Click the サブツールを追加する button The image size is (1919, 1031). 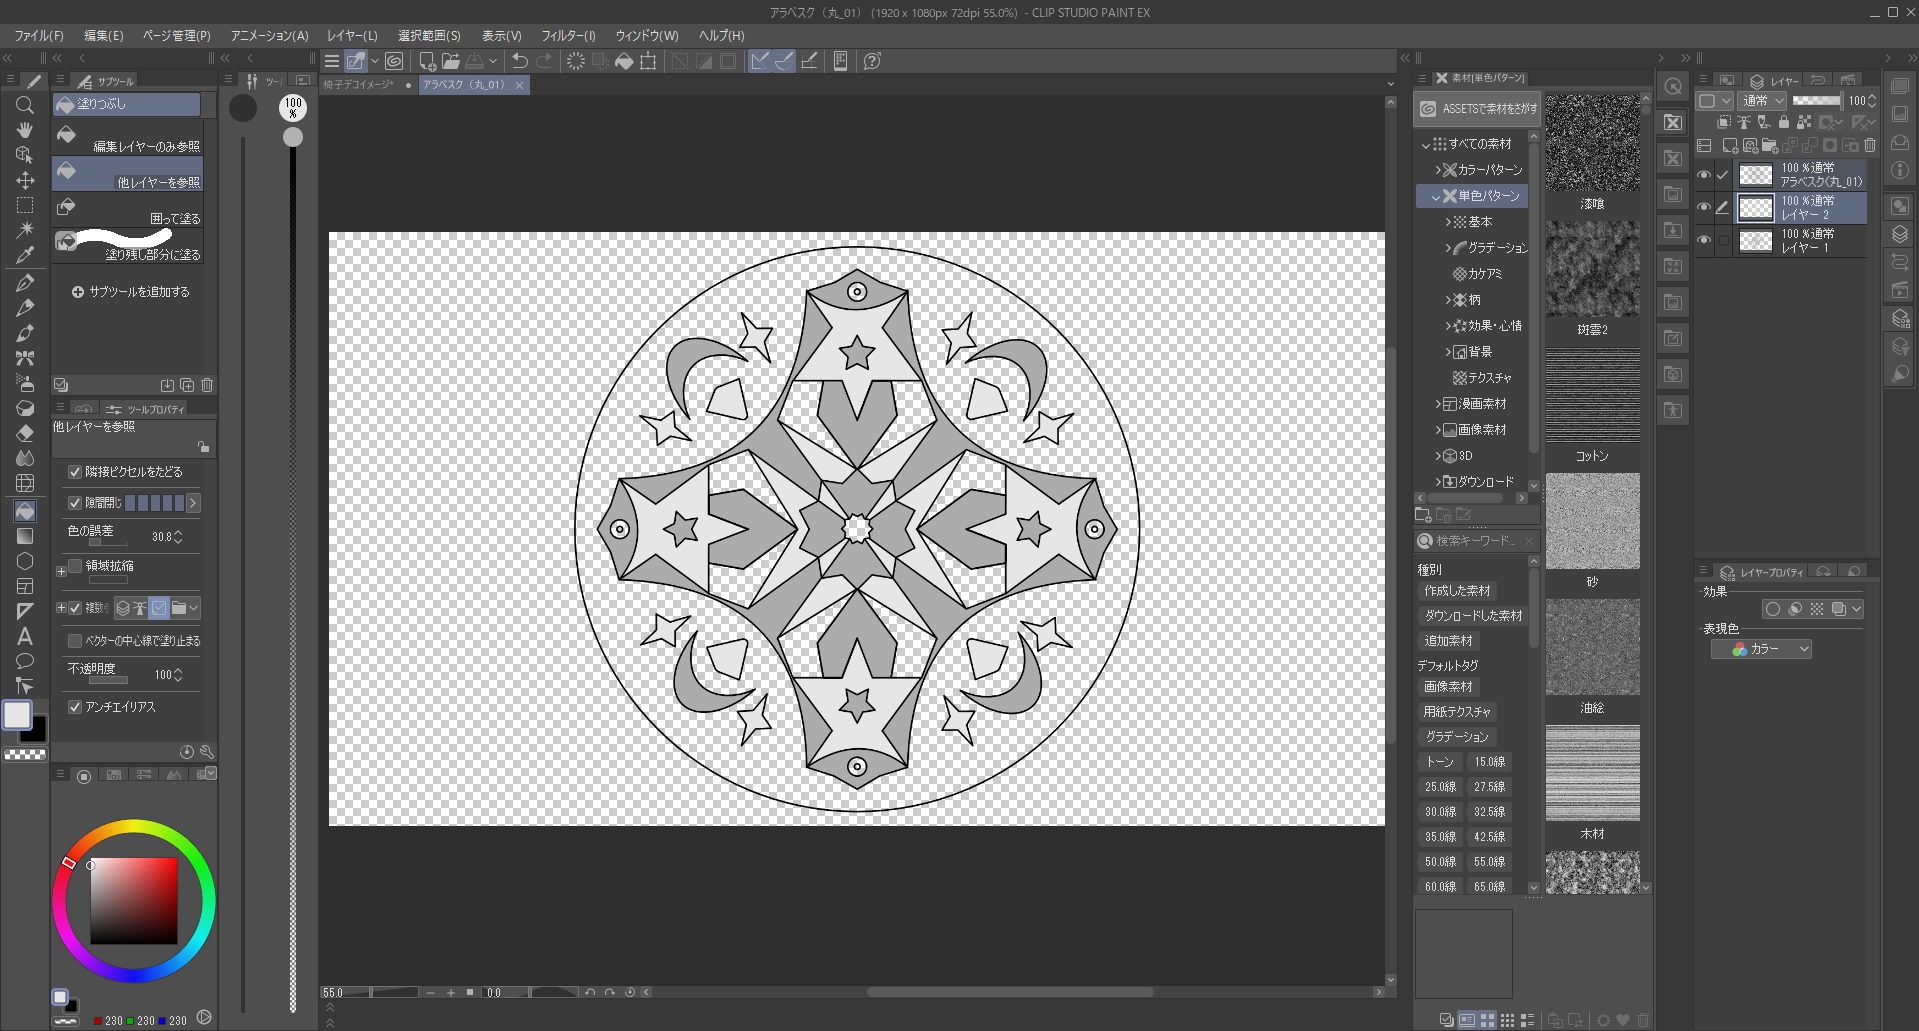(x=130, y=292)
